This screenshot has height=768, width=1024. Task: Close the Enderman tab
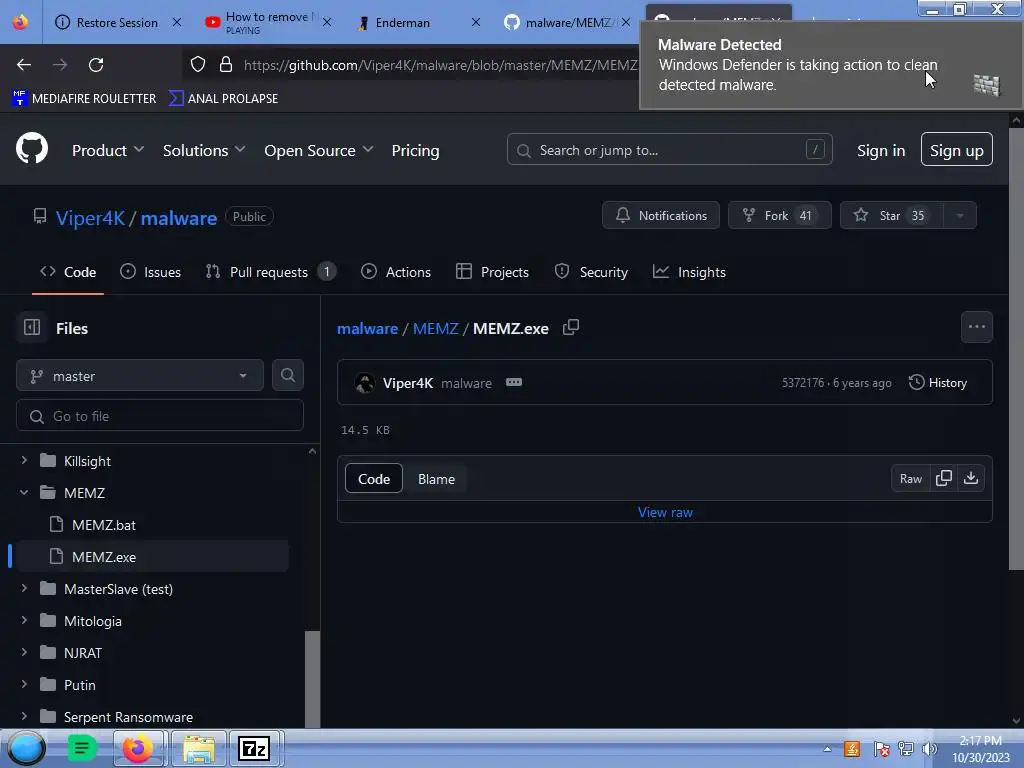[x=475, y=22]
